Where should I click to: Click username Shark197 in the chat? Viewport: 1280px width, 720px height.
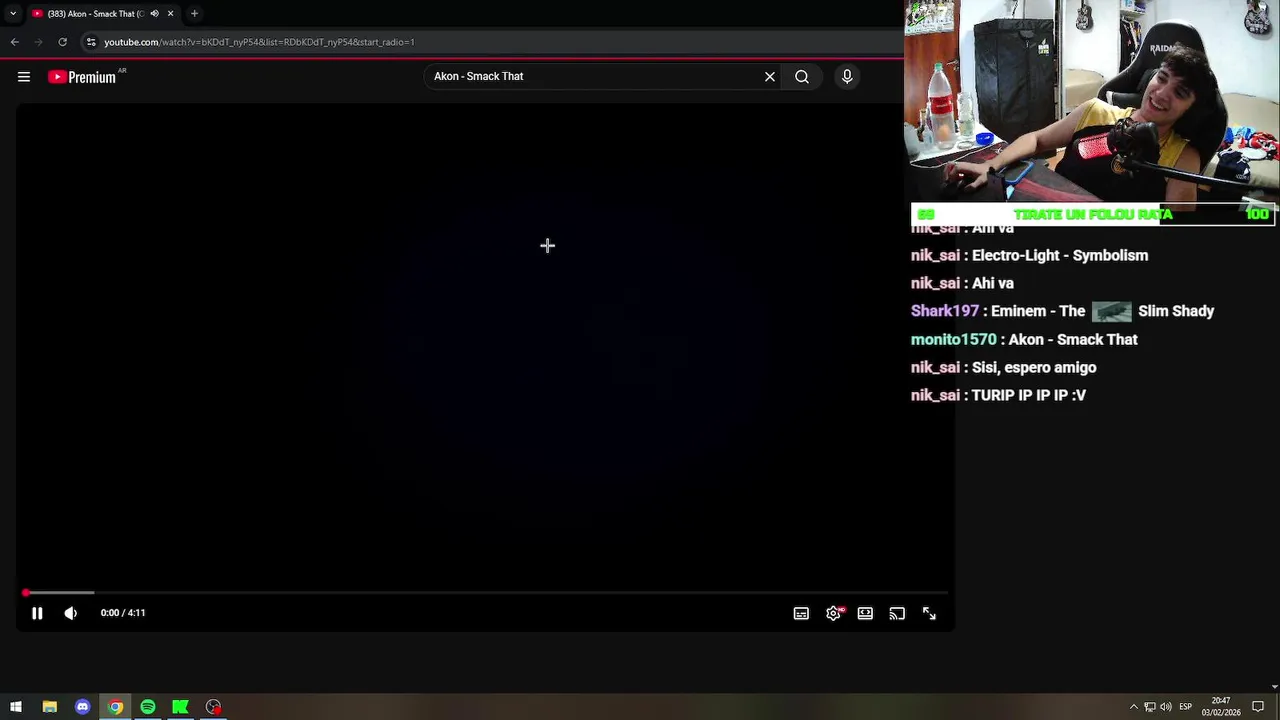pos(945,312)
